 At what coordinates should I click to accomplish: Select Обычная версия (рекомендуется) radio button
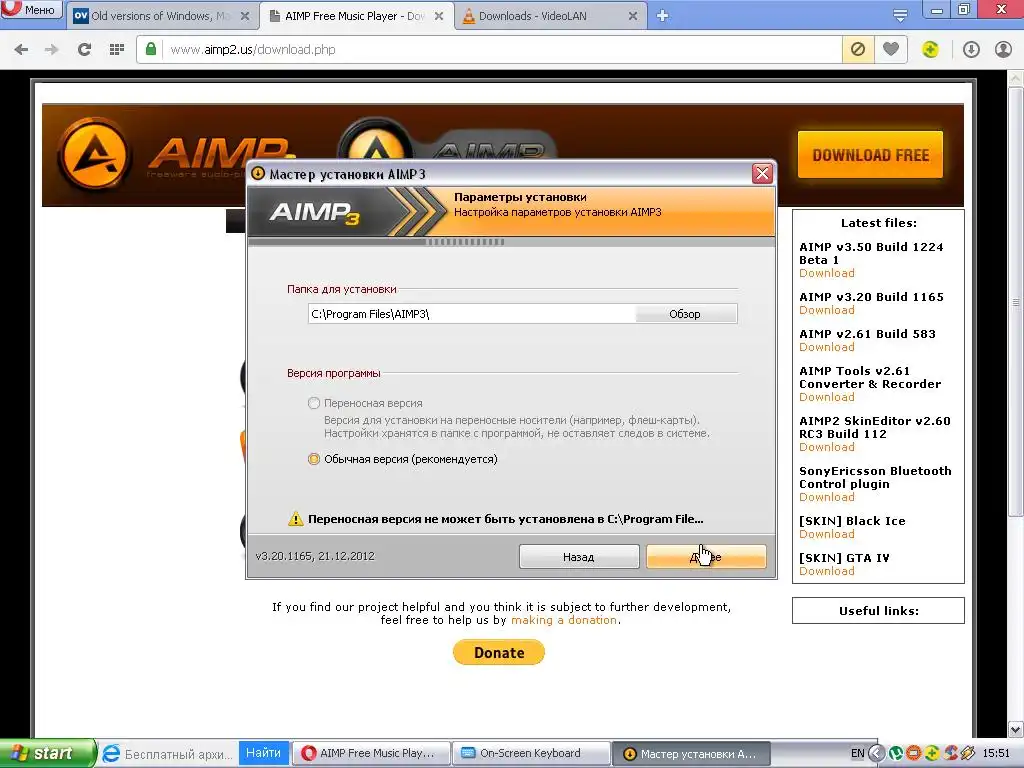click(314, 459)
